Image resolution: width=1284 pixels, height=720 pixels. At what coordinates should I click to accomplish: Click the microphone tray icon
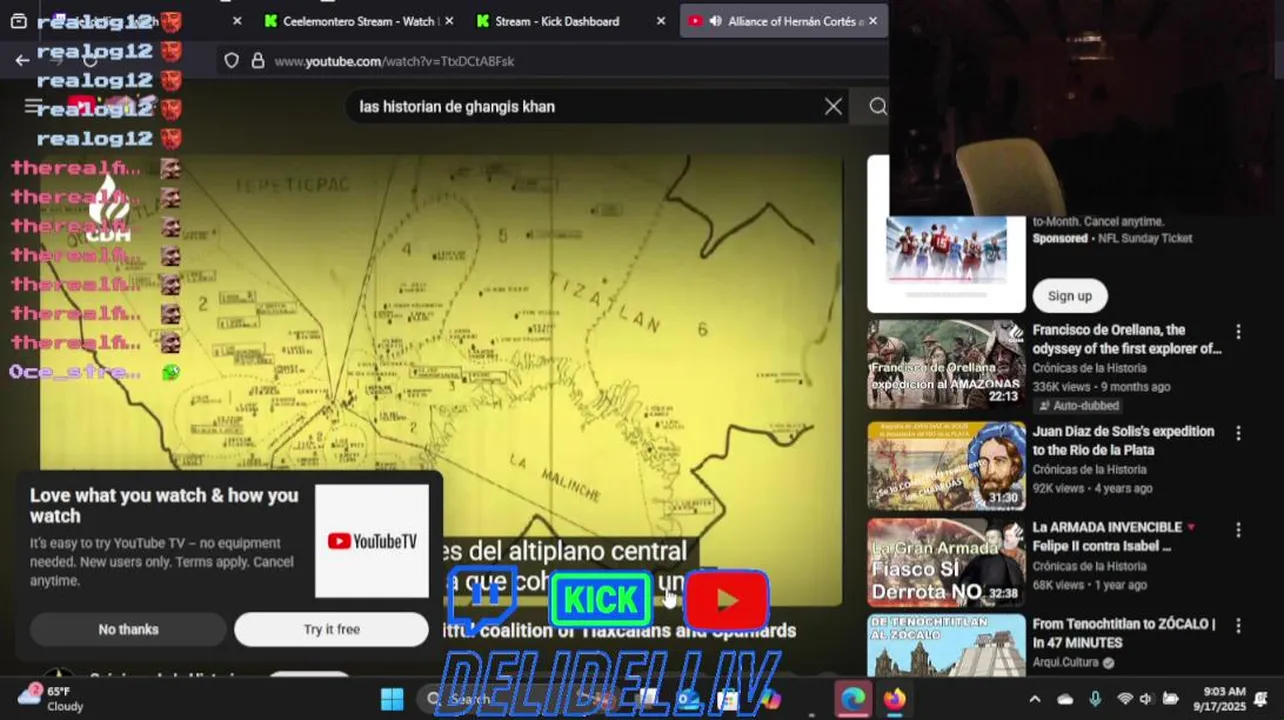pos(1095,699)
